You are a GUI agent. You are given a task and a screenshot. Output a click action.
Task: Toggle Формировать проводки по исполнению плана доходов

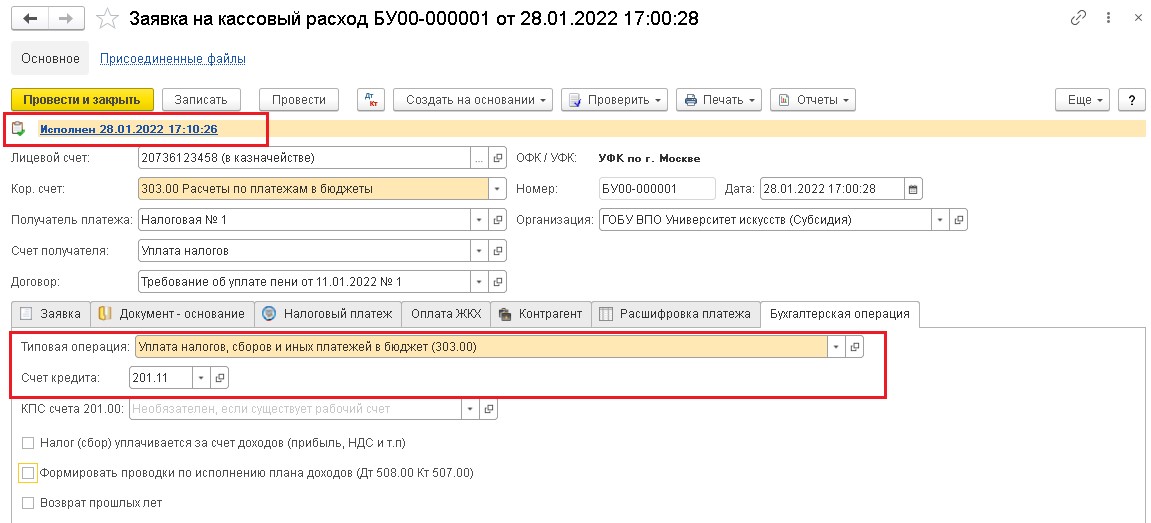pyautogui.click(x=28, y=472)
